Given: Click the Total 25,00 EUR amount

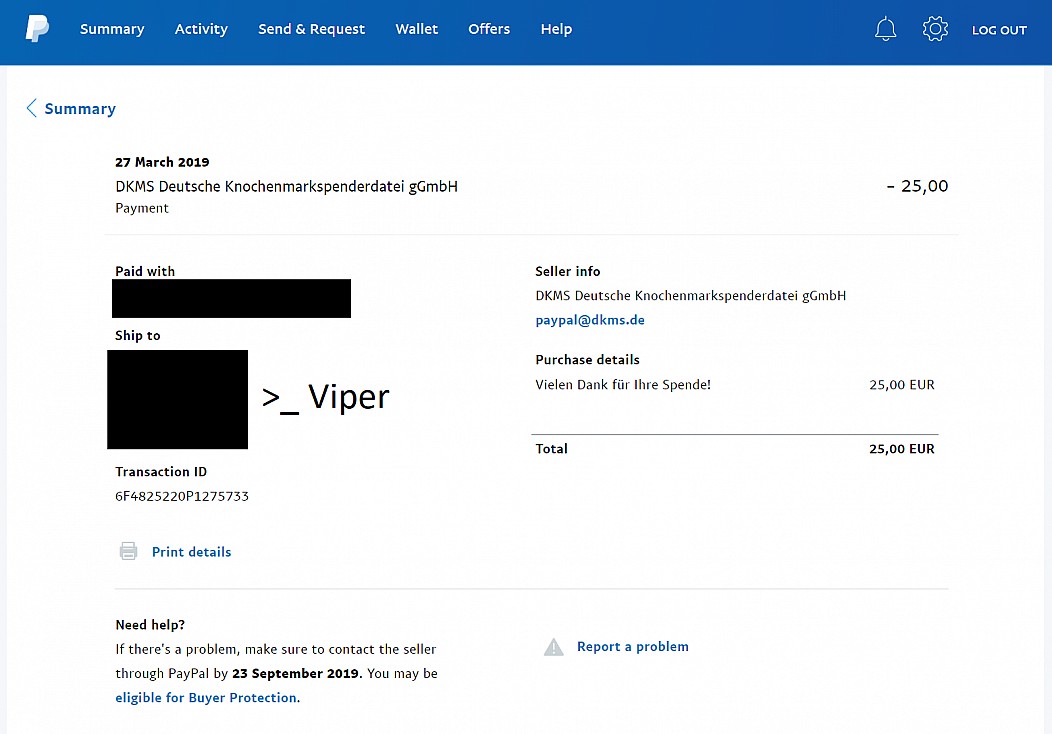Looking at the screenshot, I should click(x=902, y=449).
